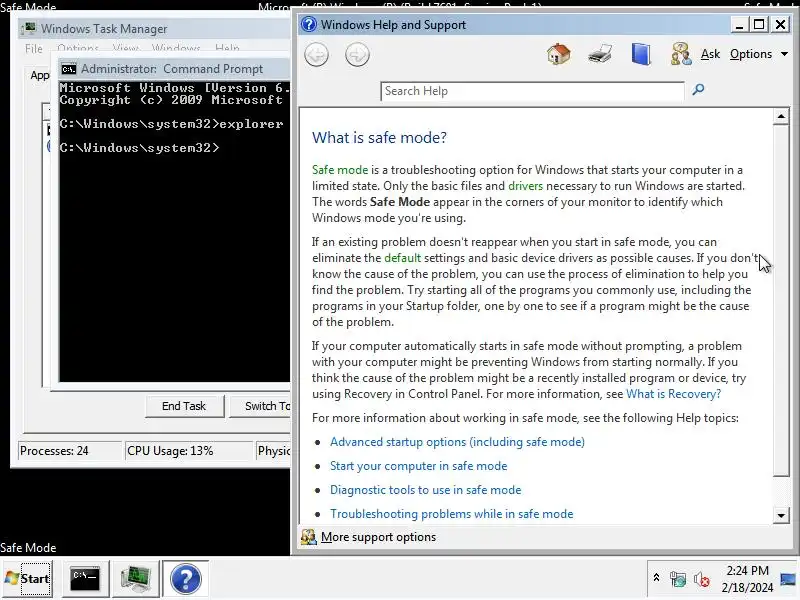Open 'Diagnostic tools to use in safe mode'
This screenshot has width=800, height=600.
(426, 490)
